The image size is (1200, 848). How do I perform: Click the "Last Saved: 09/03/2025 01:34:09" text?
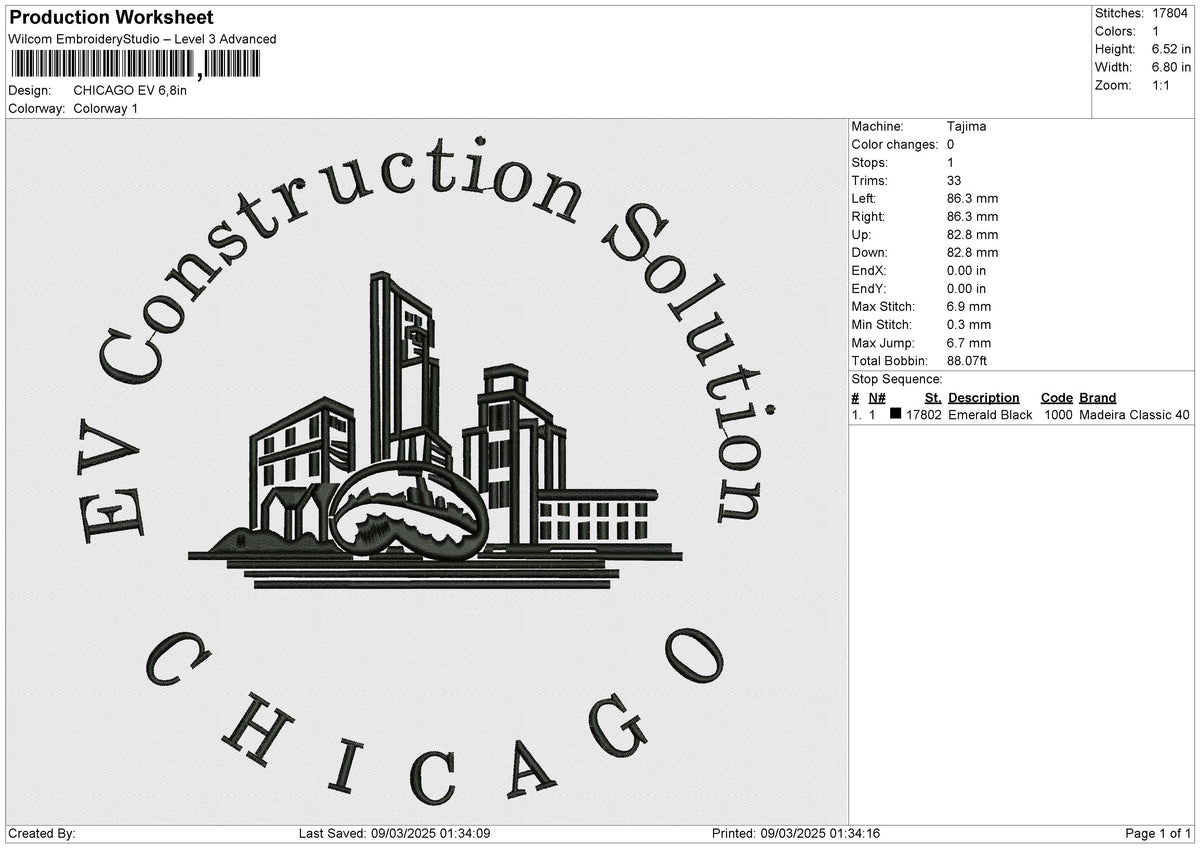tap(394, 834)
